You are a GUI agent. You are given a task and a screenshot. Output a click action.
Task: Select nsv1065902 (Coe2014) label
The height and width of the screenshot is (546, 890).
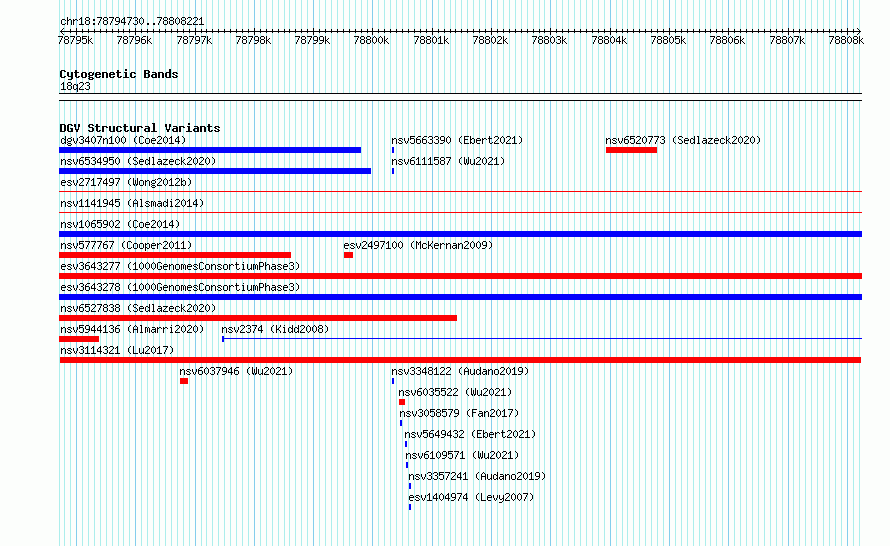[x=120, y=224]
